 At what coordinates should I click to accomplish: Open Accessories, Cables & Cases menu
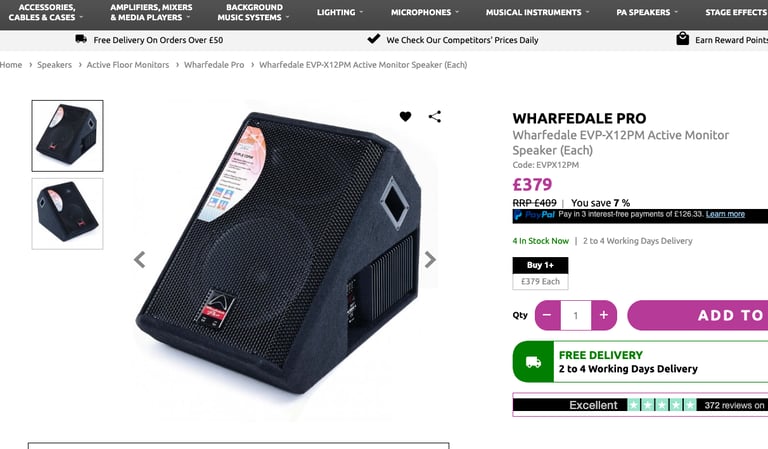(x=46, y=13)
